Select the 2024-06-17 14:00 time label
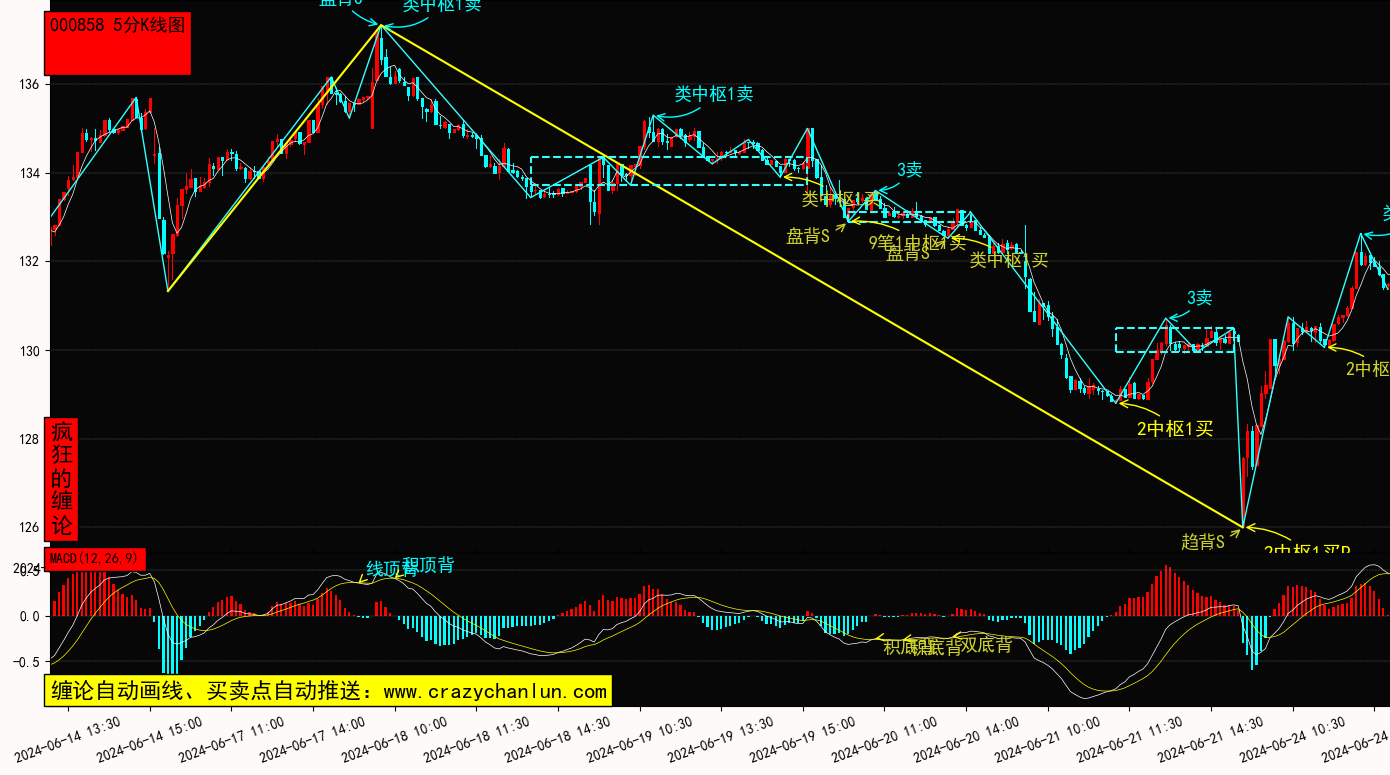The image size is (1390, 775). (313, 739)
